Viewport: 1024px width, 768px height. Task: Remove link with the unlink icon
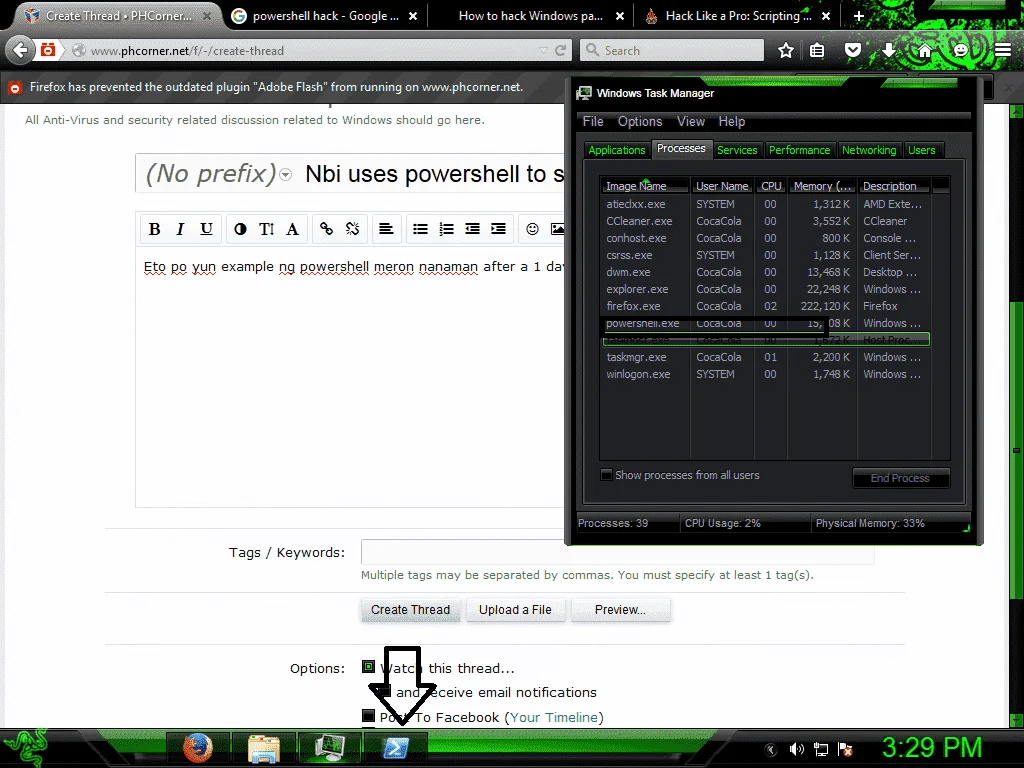click(x=353, y=229)
